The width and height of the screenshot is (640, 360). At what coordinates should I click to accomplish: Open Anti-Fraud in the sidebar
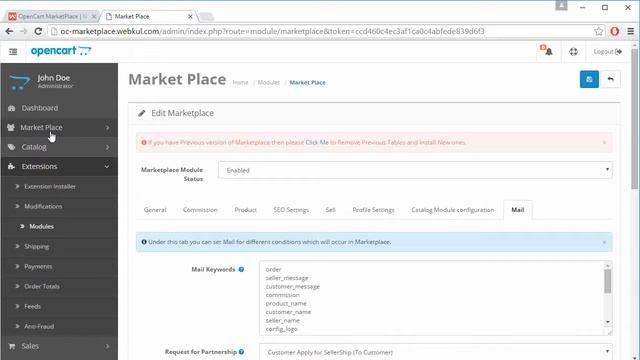(39, 327)
